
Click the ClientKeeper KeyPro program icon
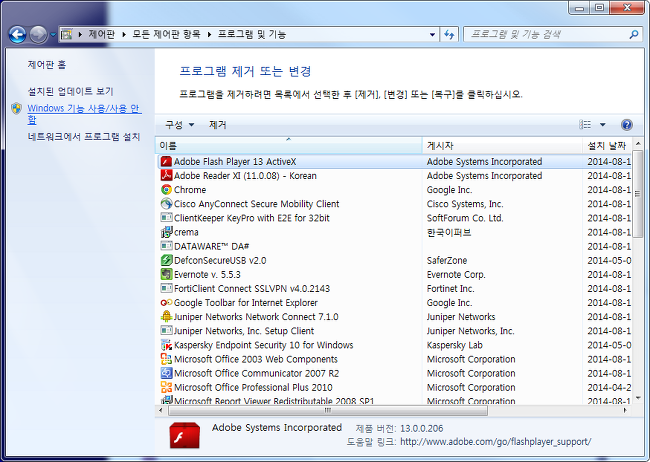(166, 218)
